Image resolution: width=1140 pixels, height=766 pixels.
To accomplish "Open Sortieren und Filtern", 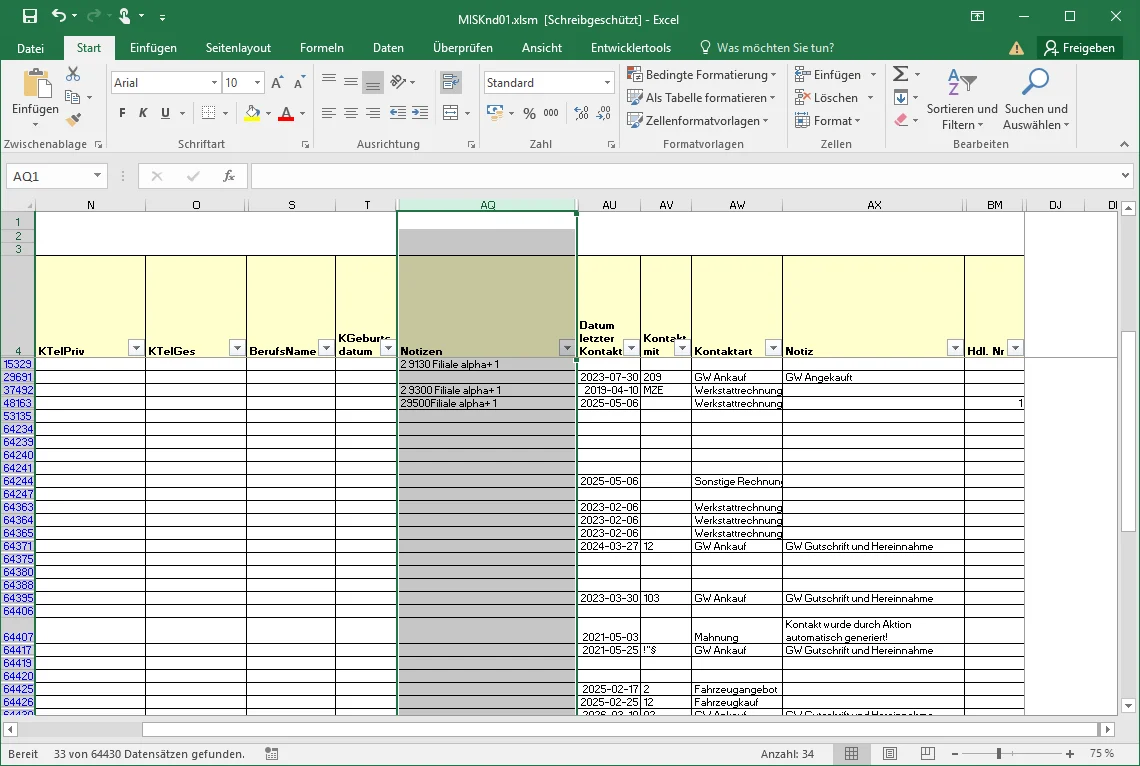I will coord(962,100).
